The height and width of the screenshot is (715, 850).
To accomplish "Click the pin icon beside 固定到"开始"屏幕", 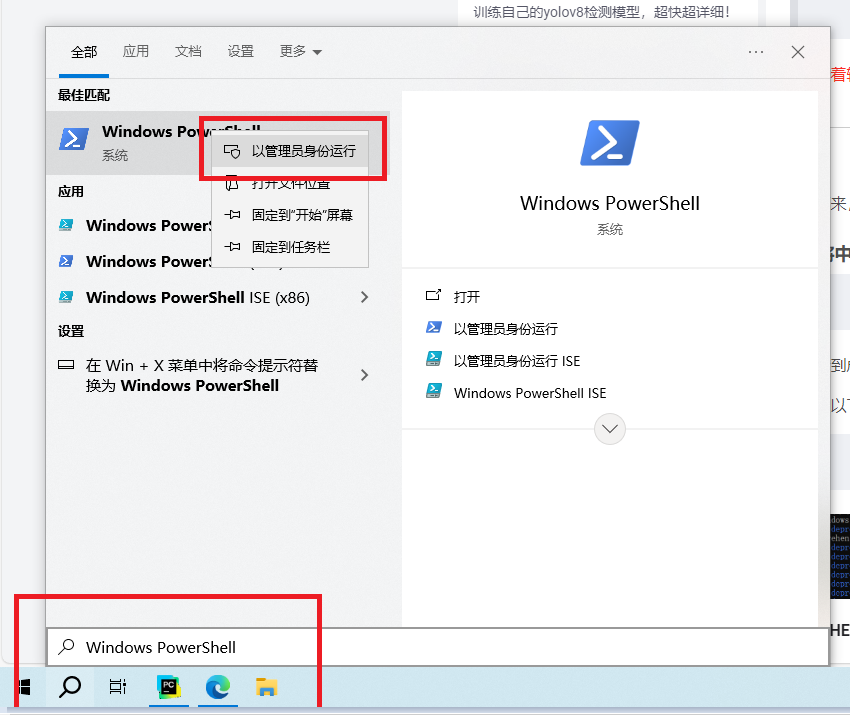I will (x=233, y=215).
